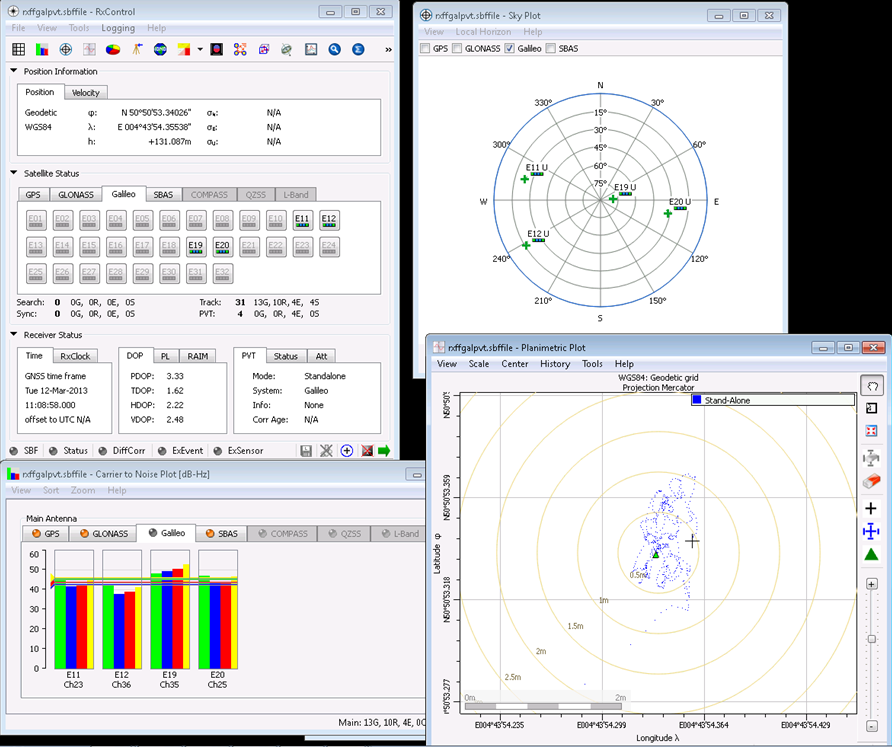The height and width of the screenshot is (747, 892).
Task: Click the blue four-way crosshair tool
Action: click(x=871, y=530)
